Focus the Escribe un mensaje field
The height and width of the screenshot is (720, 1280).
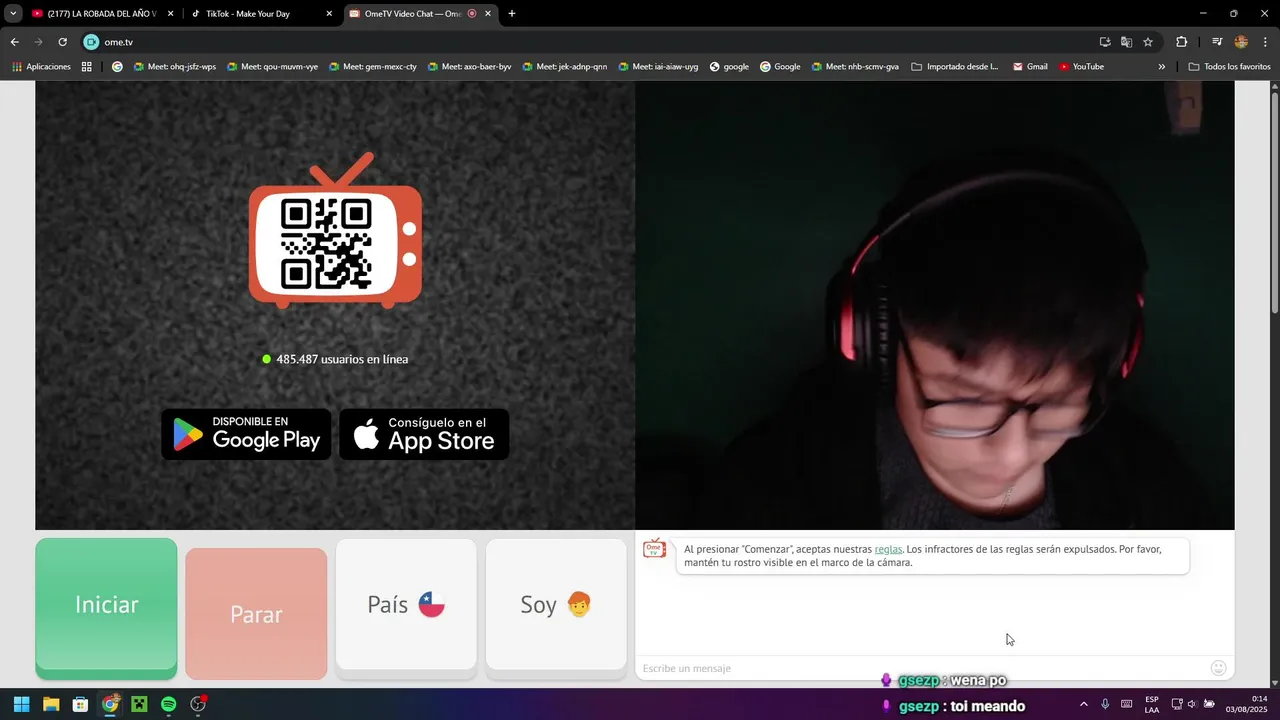click(x=920, y=668)
